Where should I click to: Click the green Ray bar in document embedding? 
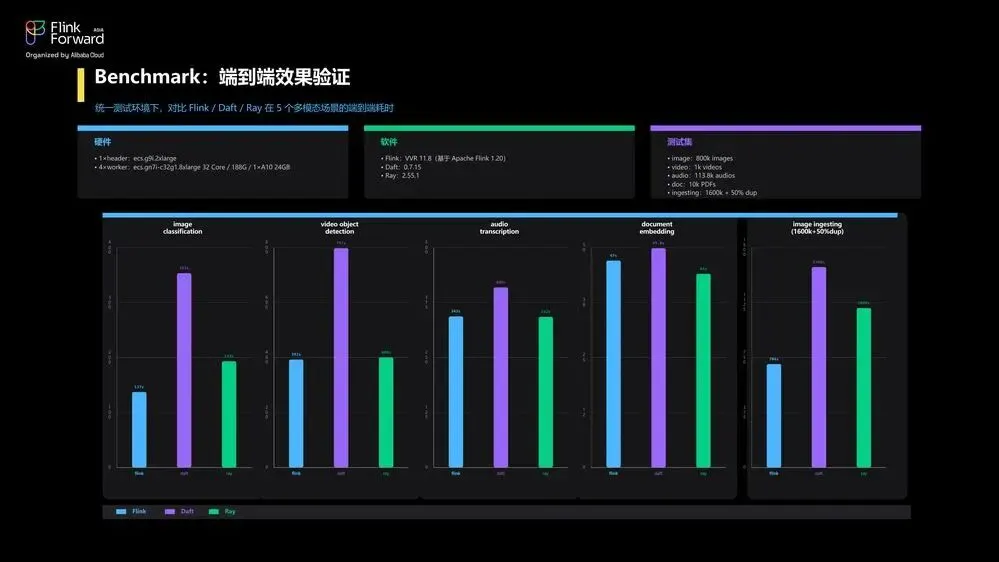(x=703, y=371)
